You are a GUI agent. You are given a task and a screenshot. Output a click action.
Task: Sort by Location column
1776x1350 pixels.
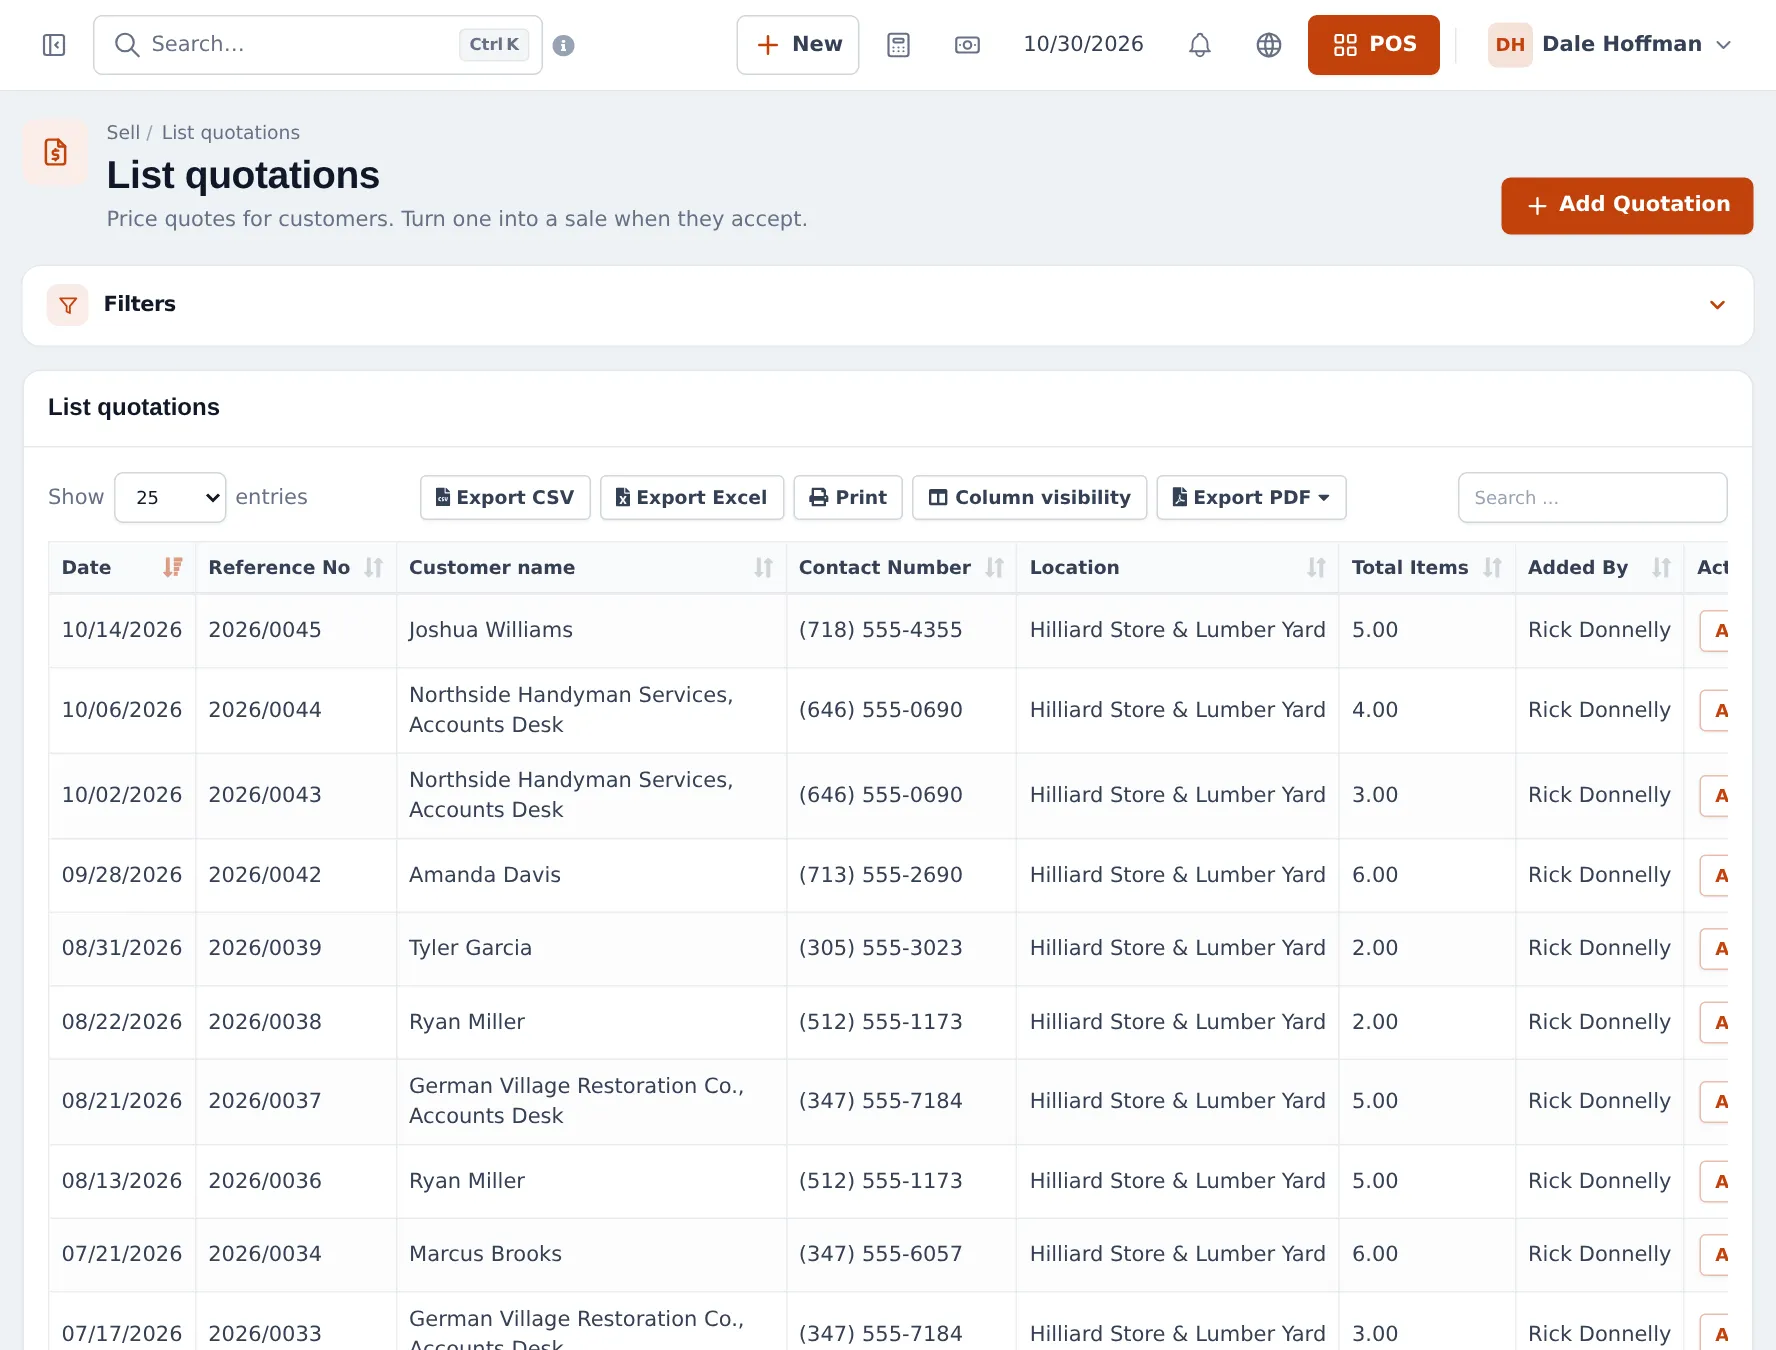tap(1177, 567)
